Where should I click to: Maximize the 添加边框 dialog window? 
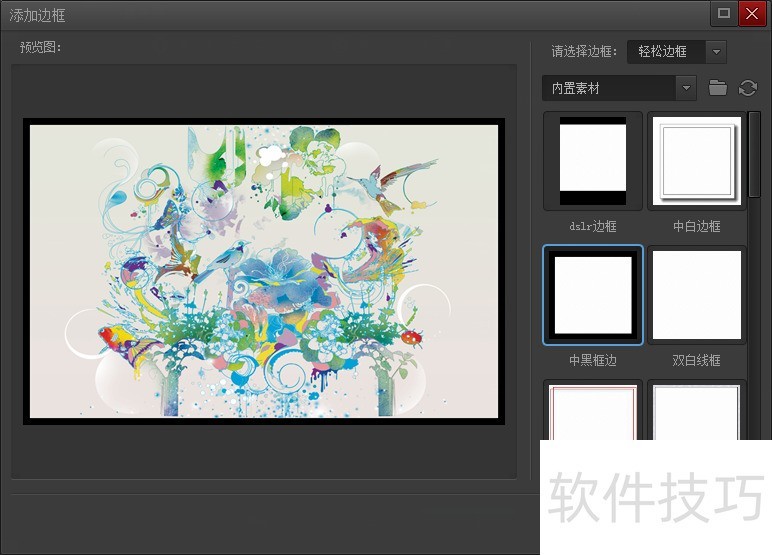tap(724, 14)
